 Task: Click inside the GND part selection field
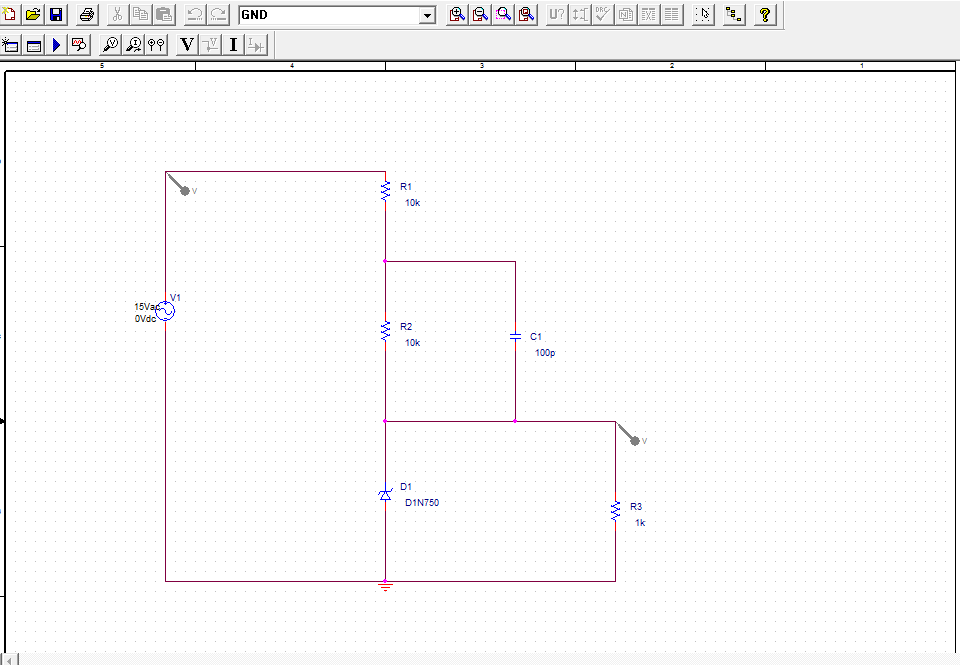pos(329,15)
